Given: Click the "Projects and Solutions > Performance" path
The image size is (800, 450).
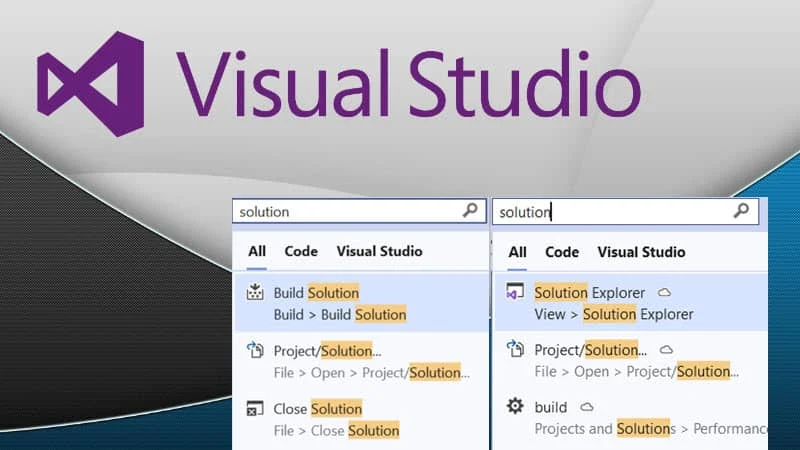Looking at the screenshot, I should click(x=651, y=429).
